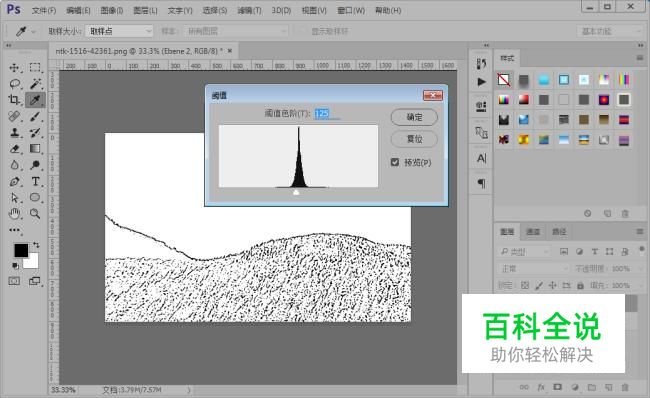The height and width of the screenshot is (398, 650).
Task: Select the Move tool
Action: point(15,68)
